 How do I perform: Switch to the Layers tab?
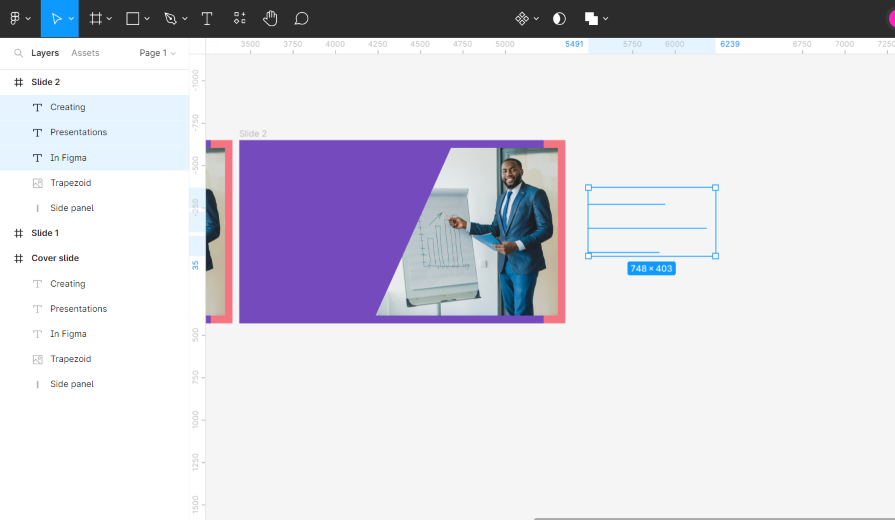[x=45, y=53]
